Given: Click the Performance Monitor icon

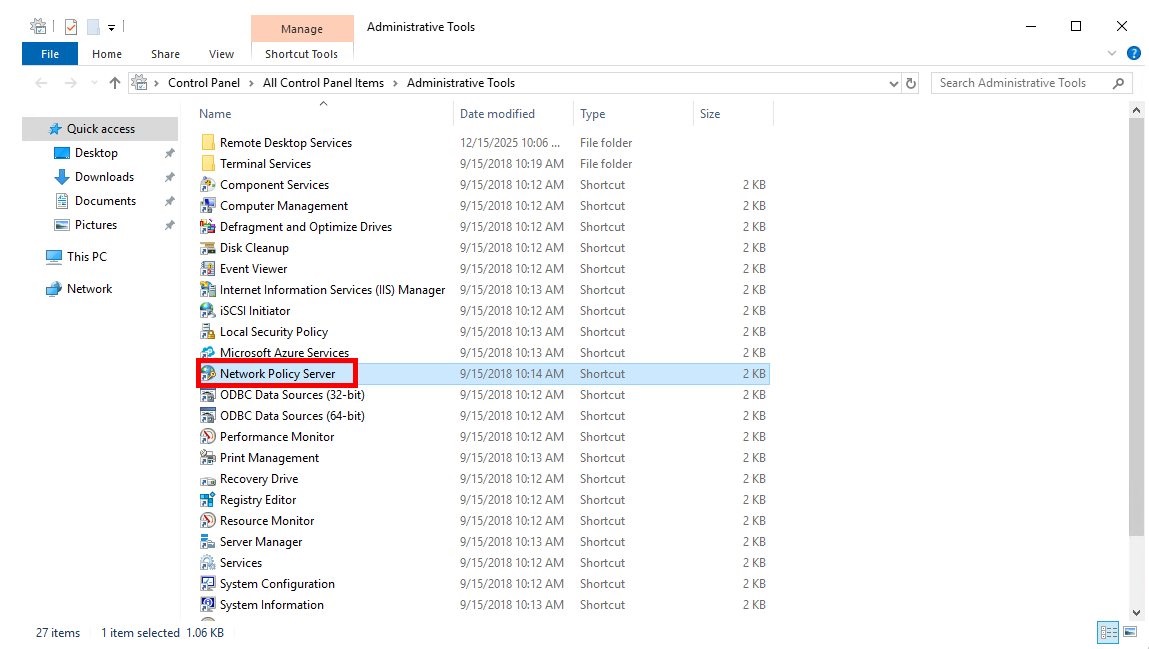Looking at the screenshot, I should (208, 437).
